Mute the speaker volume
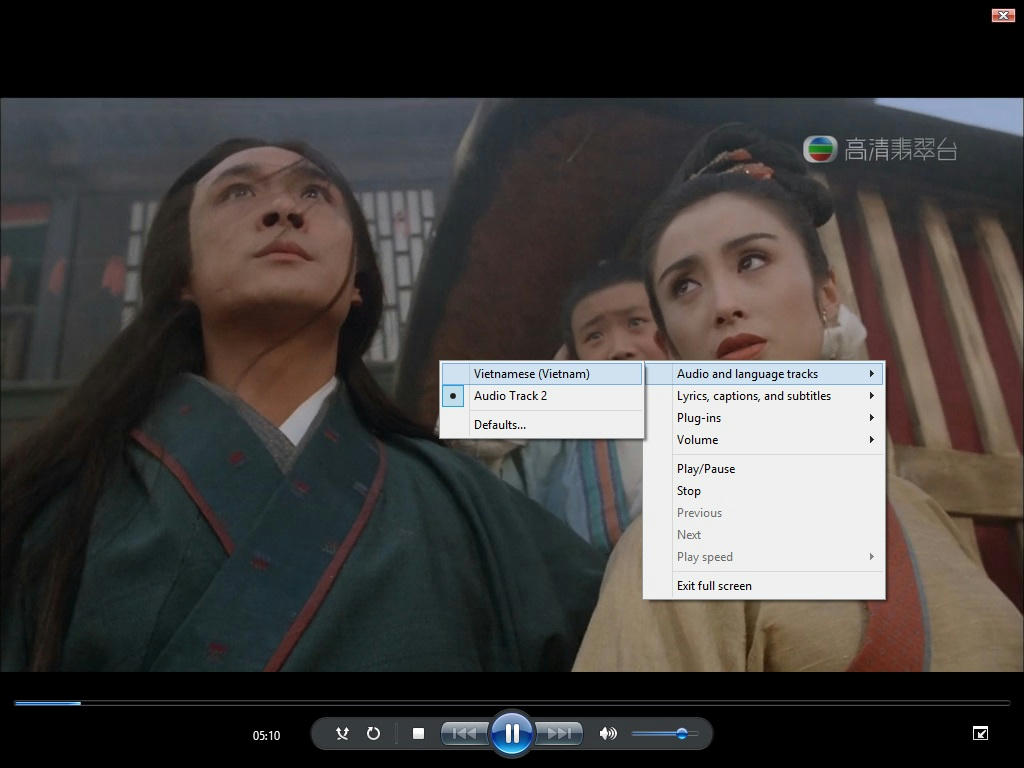 [x=607, y=733]
